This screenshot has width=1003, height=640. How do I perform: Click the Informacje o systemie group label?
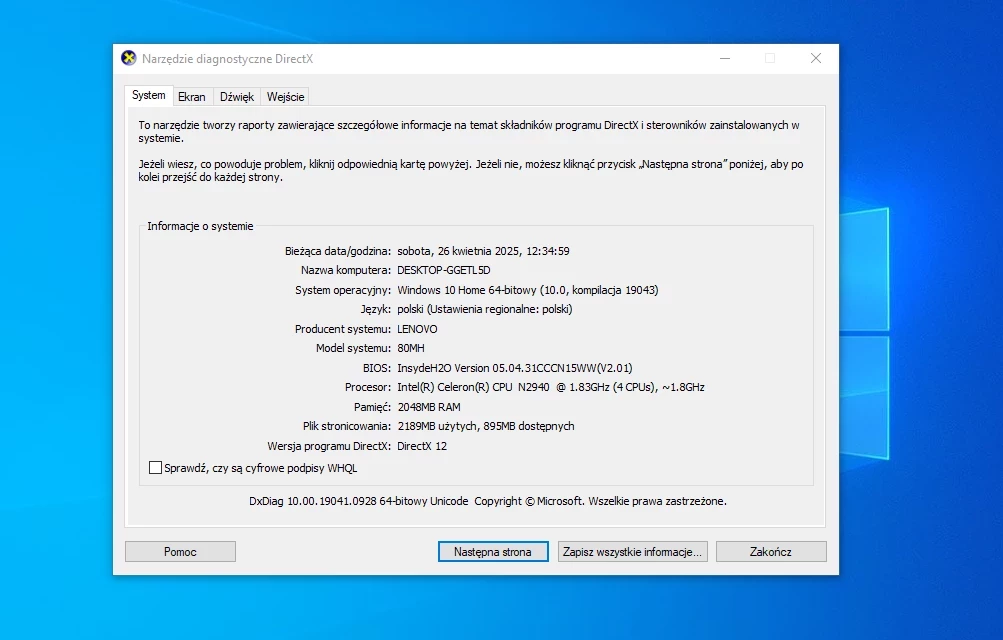tap(200, 226)
